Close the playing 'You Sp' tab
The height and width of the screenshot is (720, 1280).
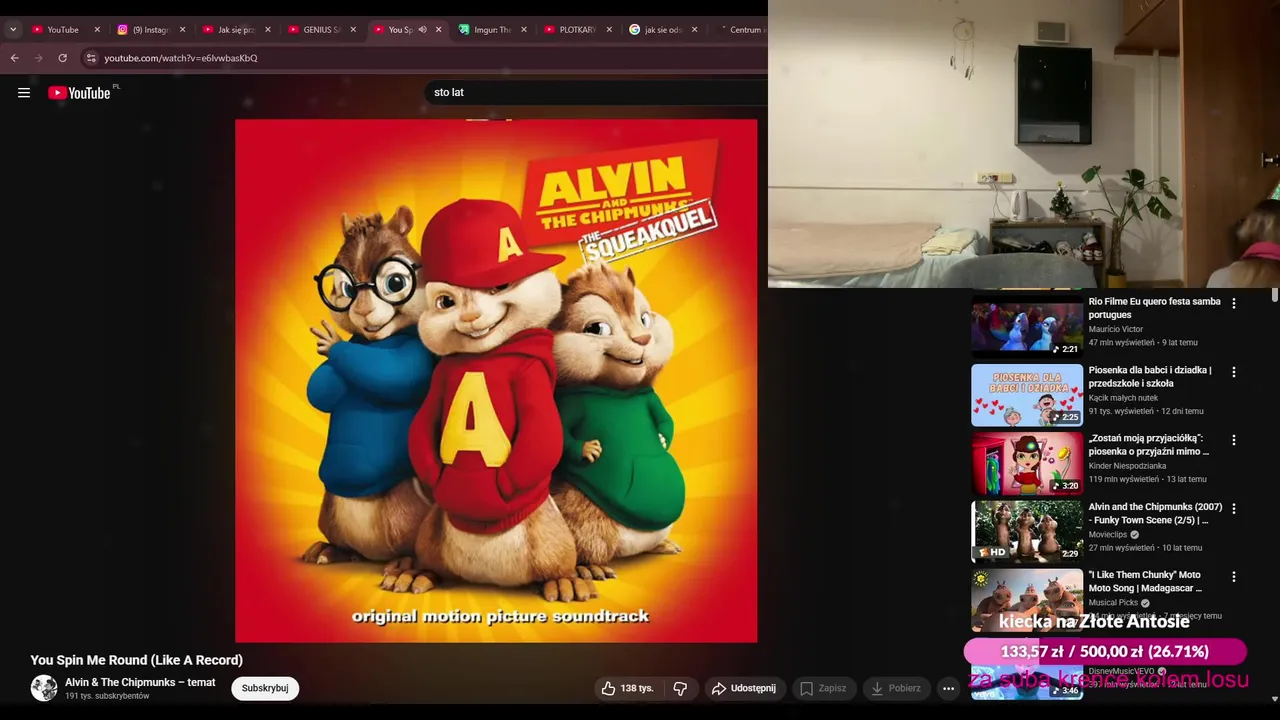coord(438,30)
